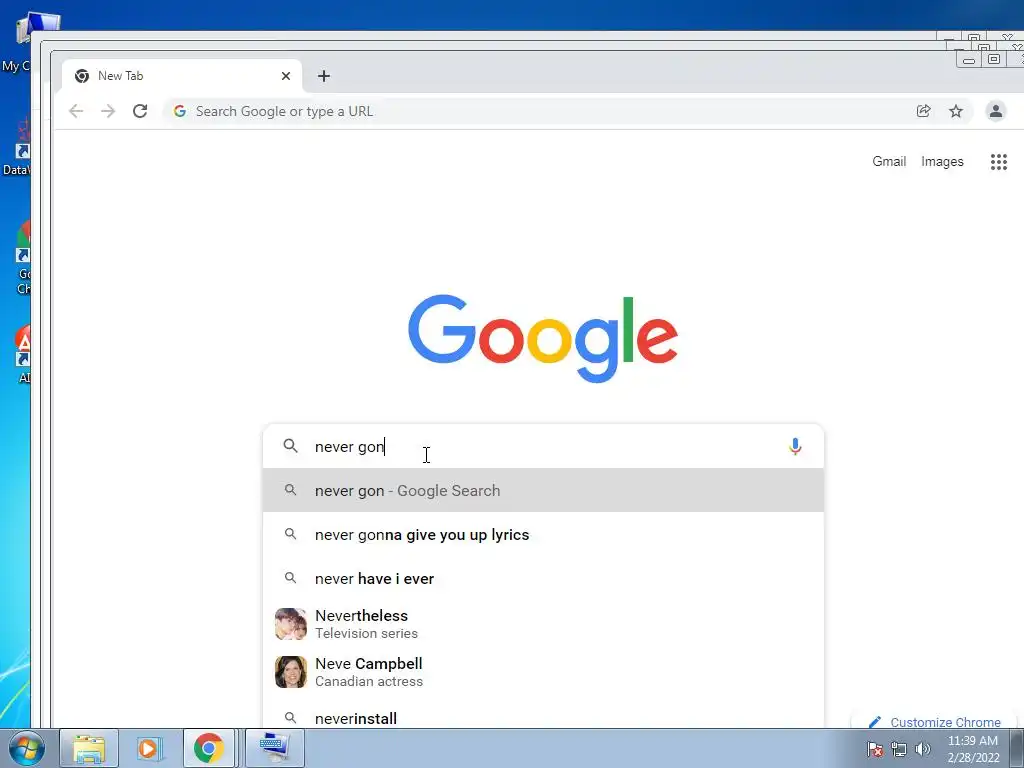The image size is (1024, 768).
Task: Click Nevertheless thumbnail image
Action: coord(291,624)
